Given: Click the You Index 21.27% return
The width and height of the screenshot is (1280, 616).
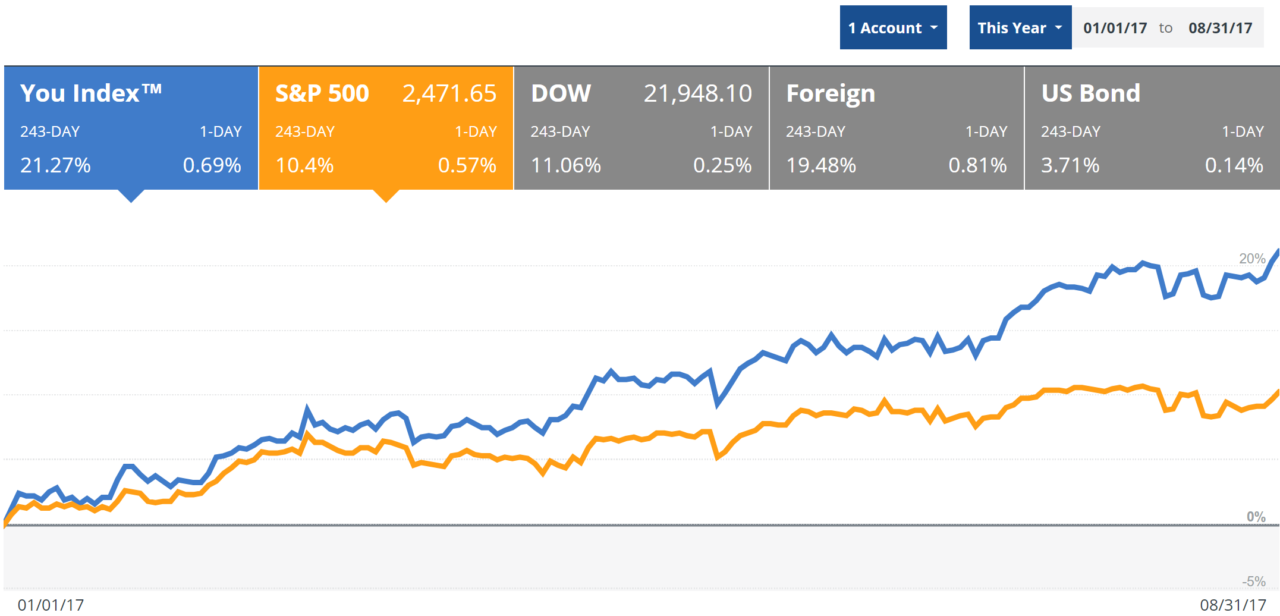Looking at the screenshot, I should pyautogui.click(x=55, y=166).
